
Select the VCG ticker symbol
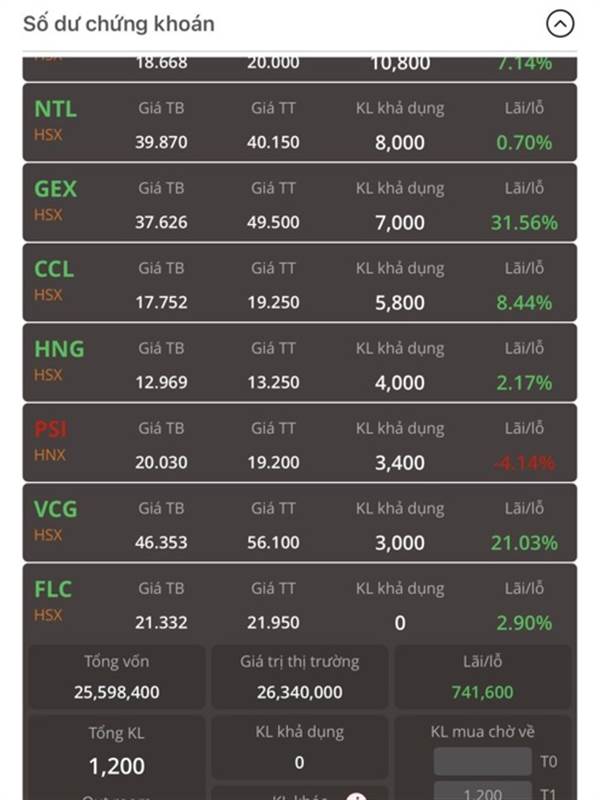pyautogui.click(x=56, y=509)
